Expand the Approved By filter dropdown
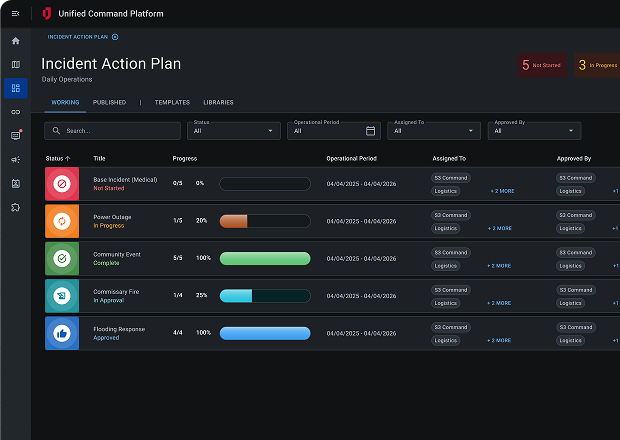 [534, 131]
